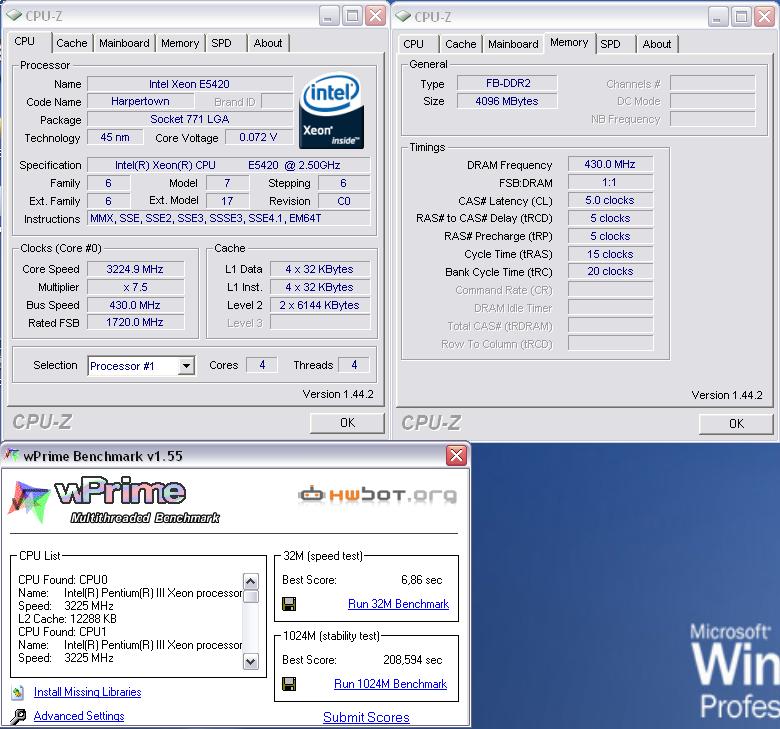Click Submit Scores link
Image resolution: width=780 pixels, height=729 pixels.
pos(366,718)
